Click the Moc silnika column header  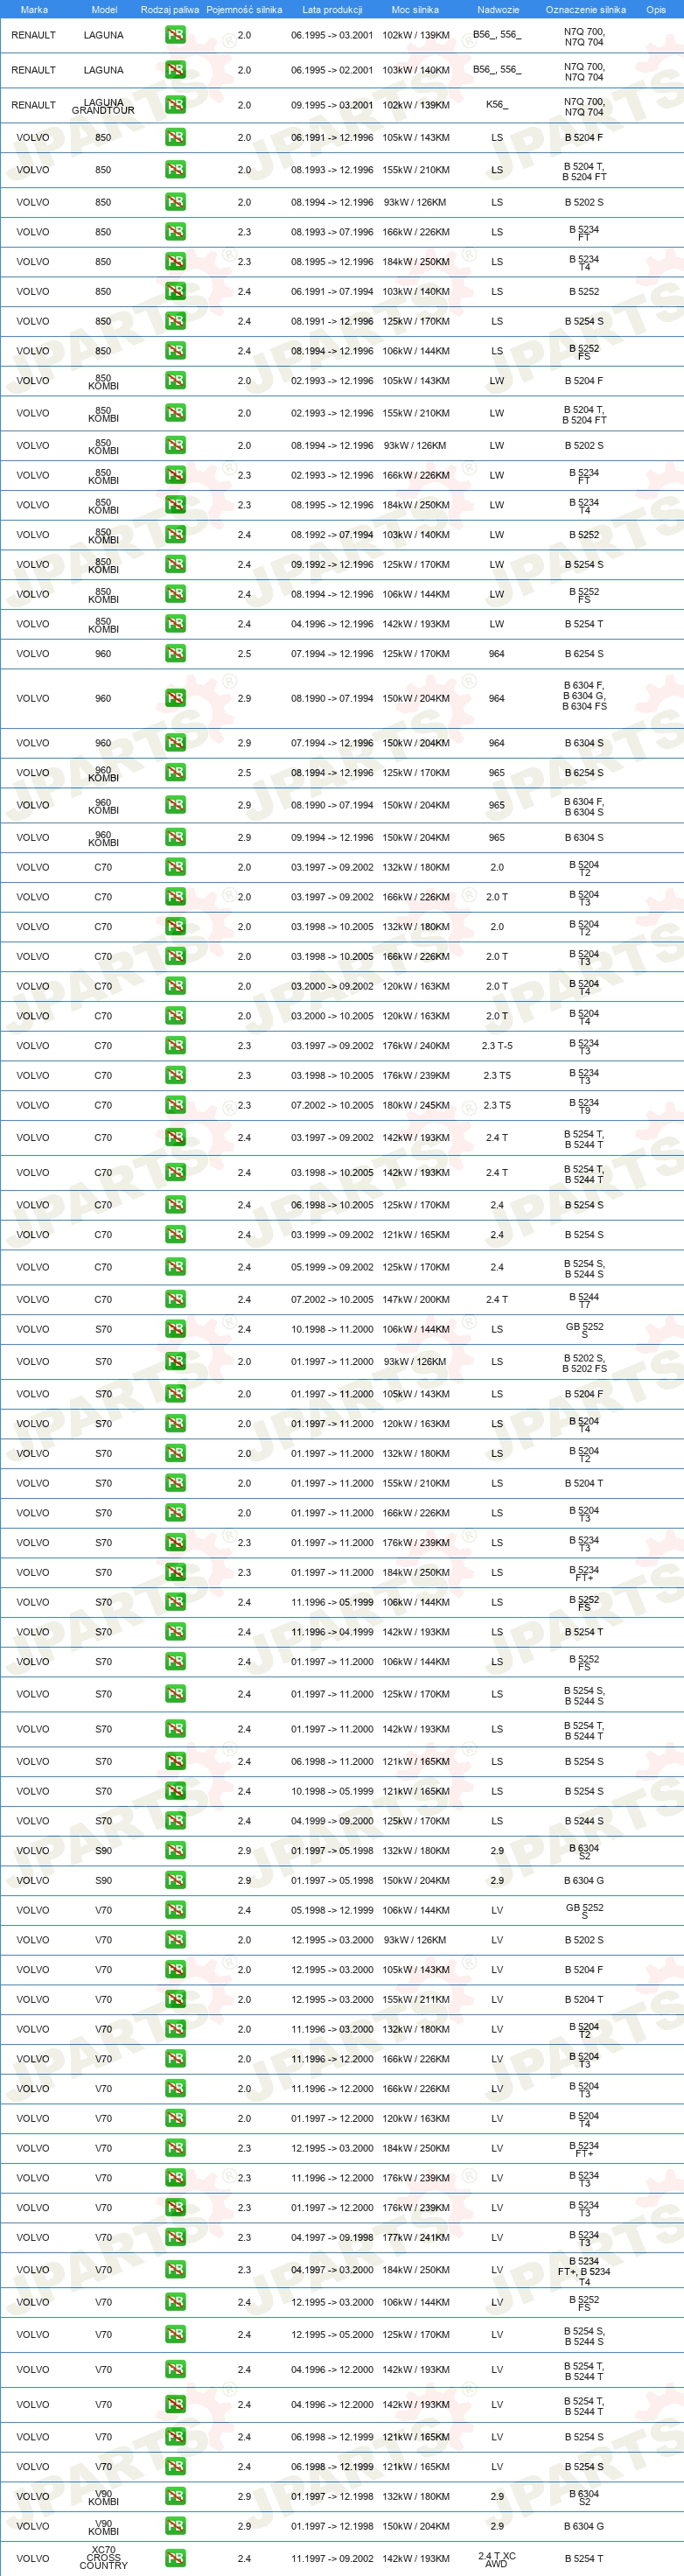coord(415,9)
